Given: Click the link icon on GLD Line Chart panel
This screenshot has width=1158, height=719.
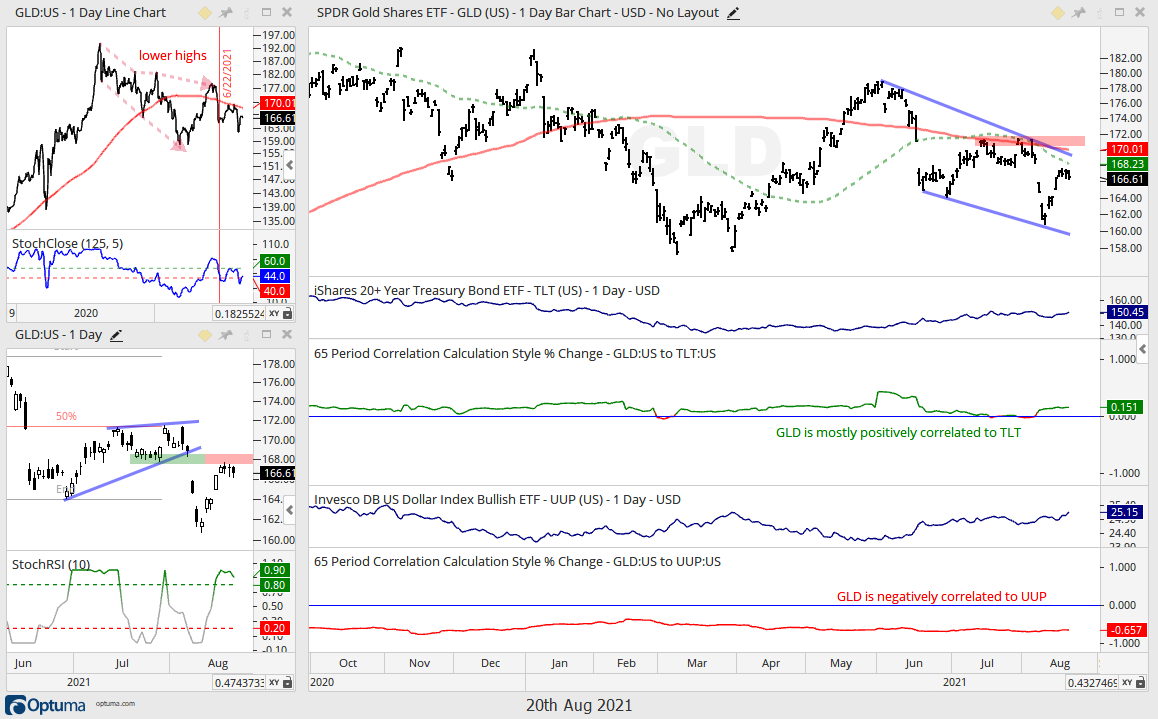Looking at the screenshot, I should tap(247, 13).
